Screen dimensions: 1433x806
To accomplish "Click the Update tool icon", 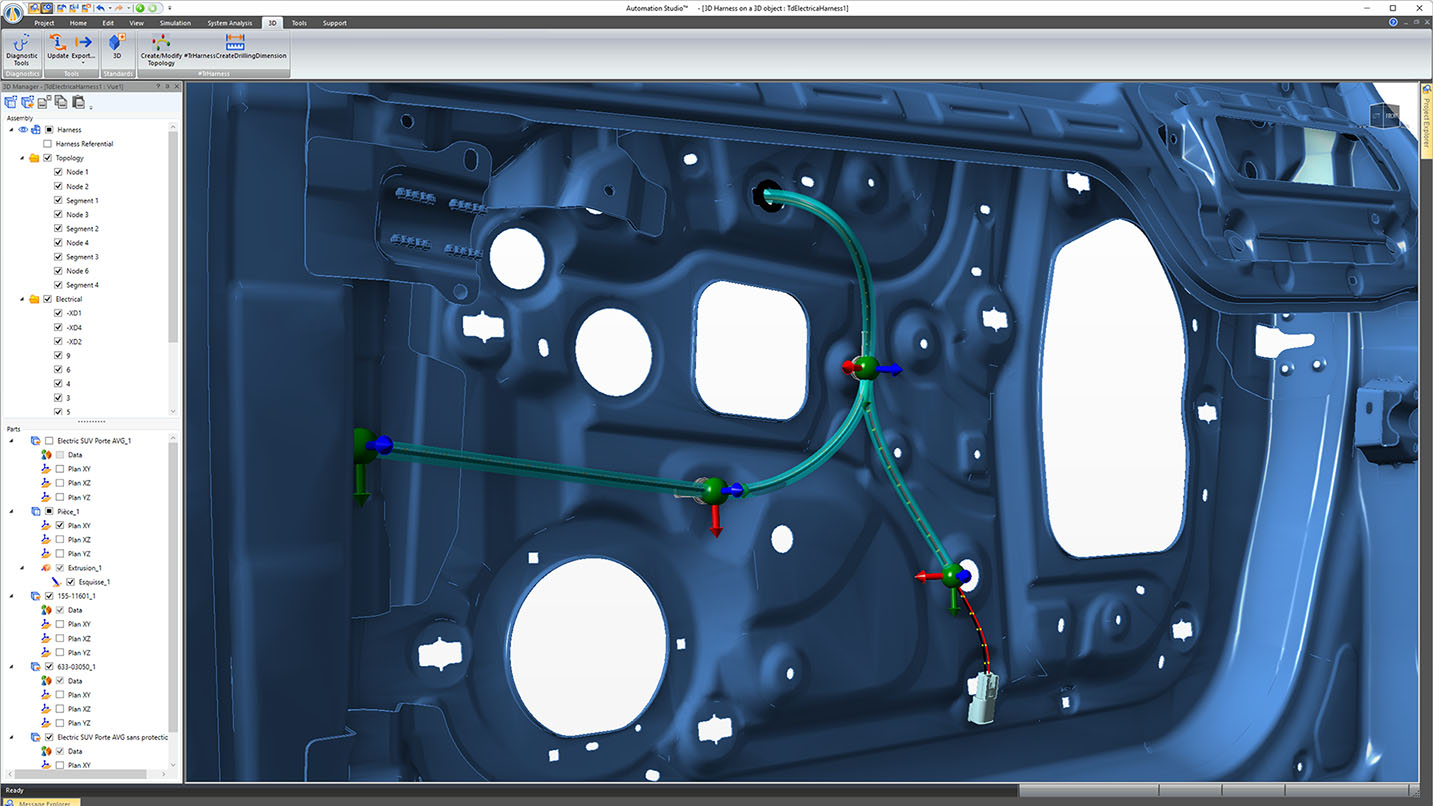I will 57,46.
